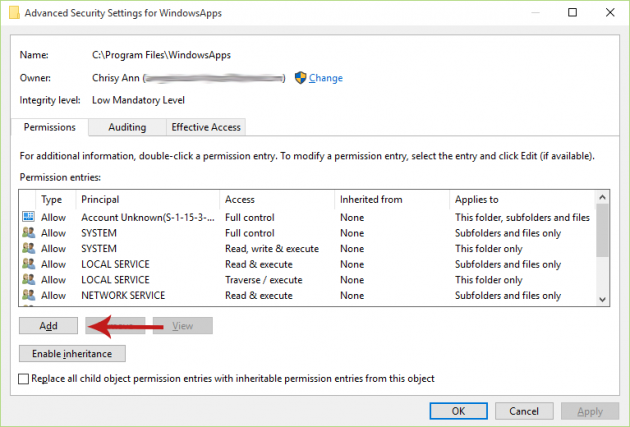Click 'Traverse / execute' access cell
630x427 pixels.
(264, 280)
